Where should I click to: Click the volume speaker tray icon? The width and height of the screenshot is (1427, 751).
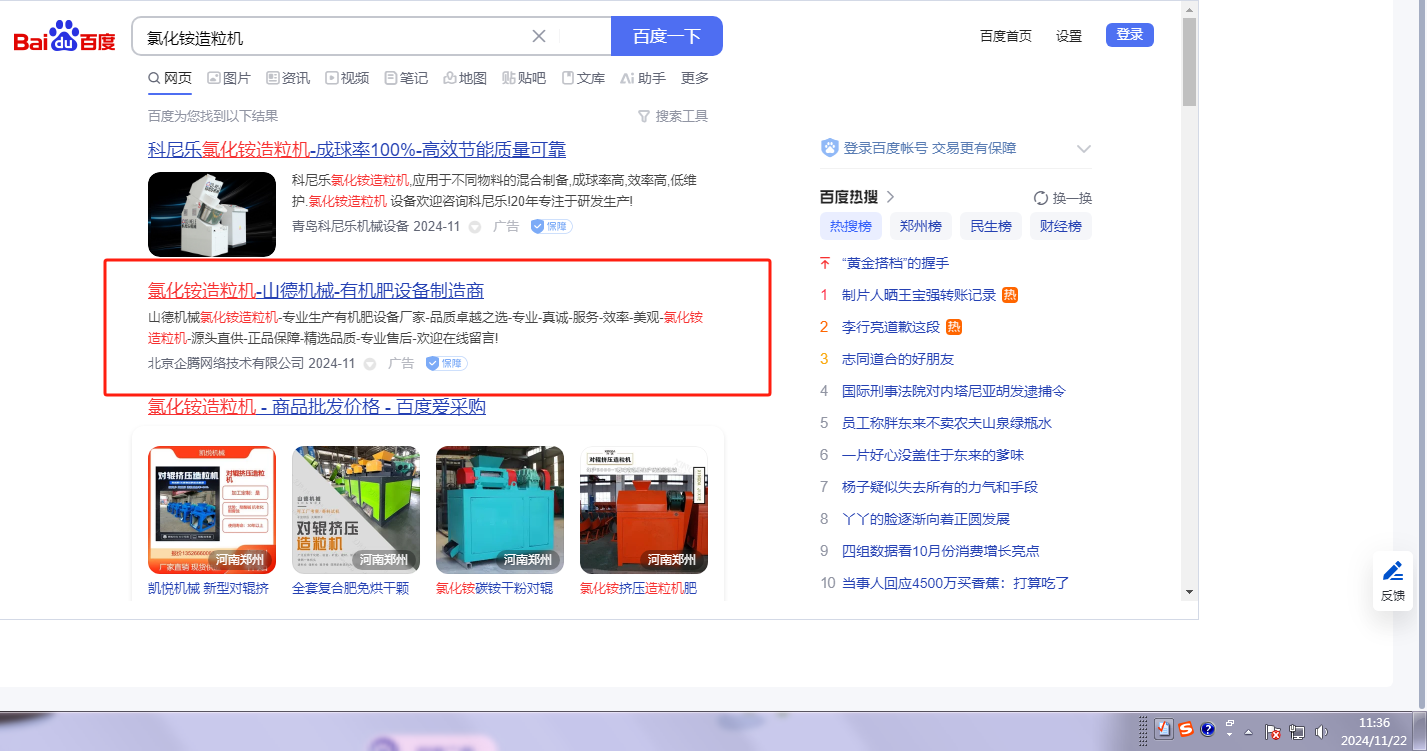(x=1321, y=732)
